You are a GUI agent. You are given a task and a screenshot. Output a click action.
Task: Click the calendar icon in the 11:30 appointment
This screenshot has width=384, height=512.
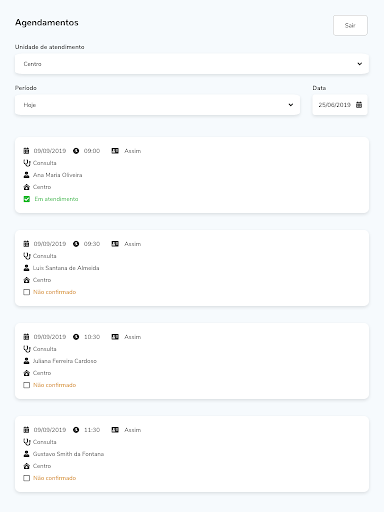(x=26, y=430)
